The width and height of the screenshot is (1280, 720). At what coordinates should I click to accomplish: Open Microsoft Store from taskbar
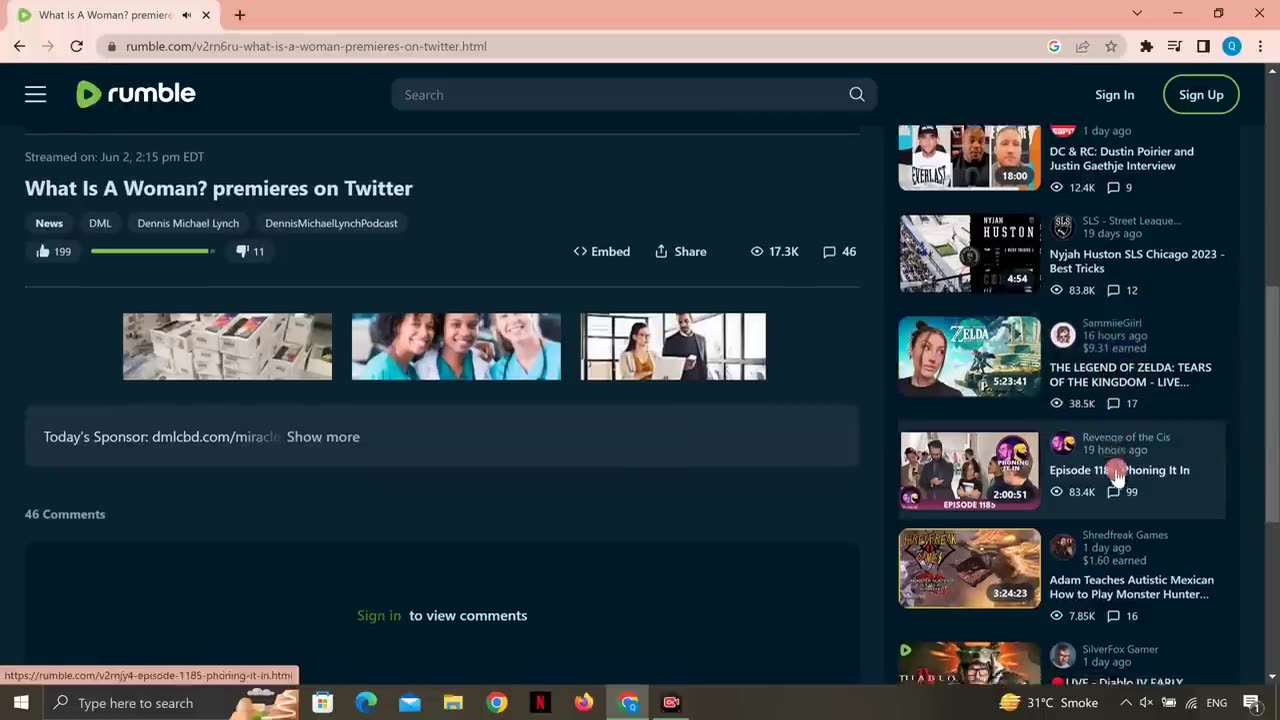tap(322, 702)
